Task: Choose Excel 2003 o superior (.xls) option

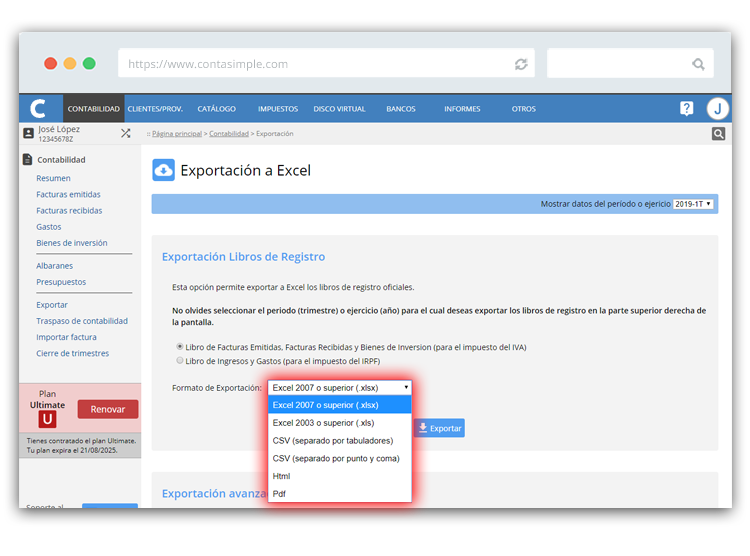Action: pos(324,423)
